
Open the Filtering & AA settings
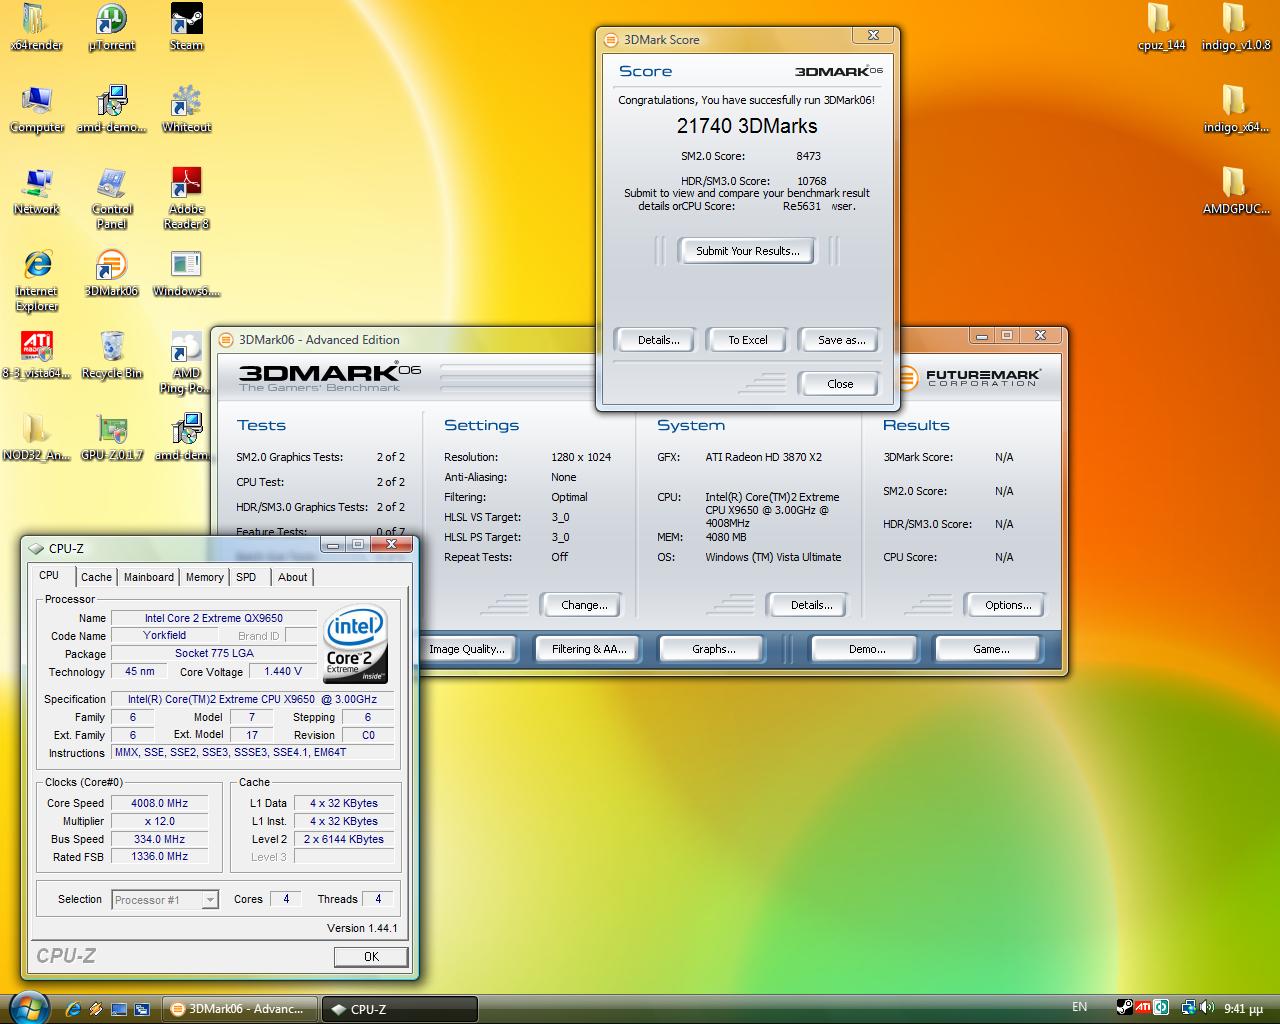pyautogui.click(x=589, y=649)
